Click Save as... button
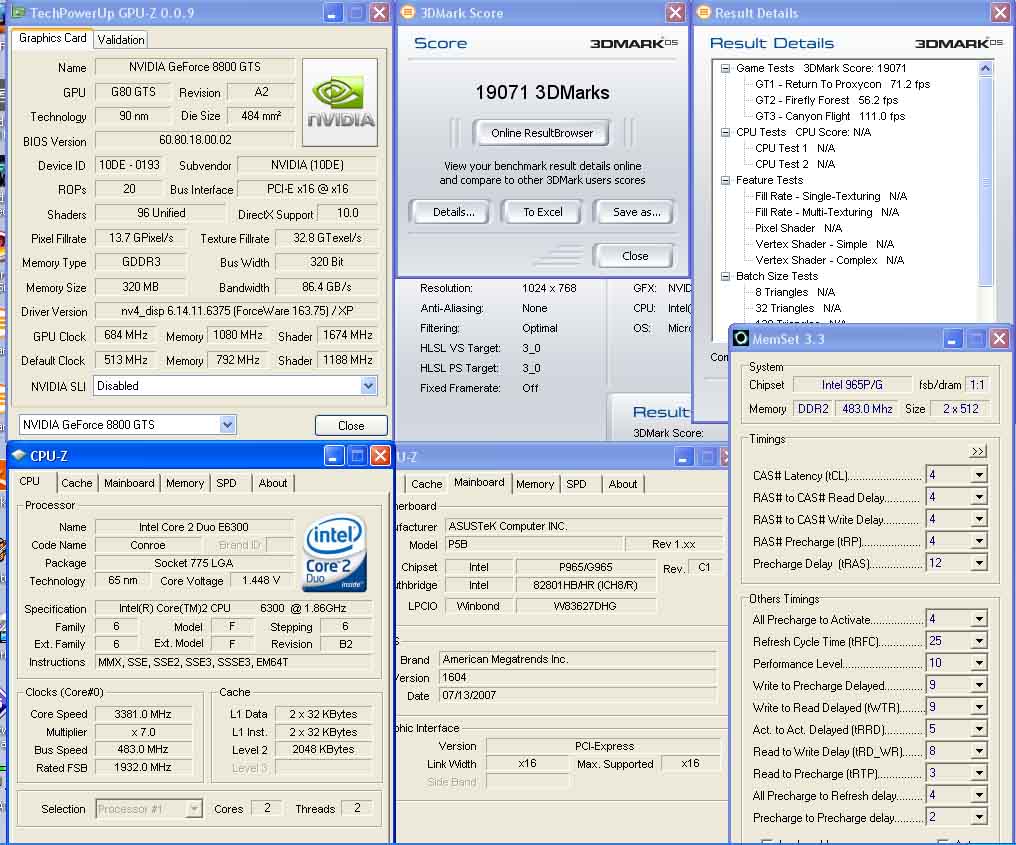The height and width of the screenshot is (845, 1016). pyautogui.click(x=636, y=212)
